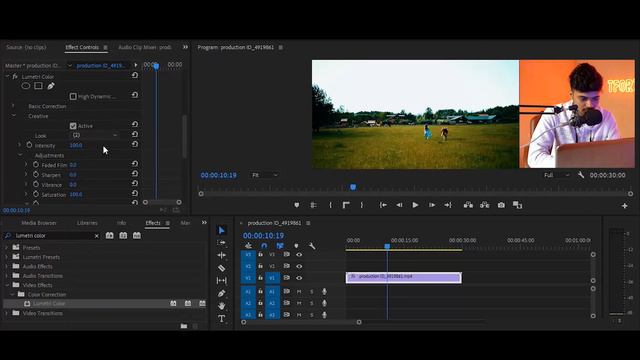Solo audio track A2
The image size is (640, 360).
[312, 303]
